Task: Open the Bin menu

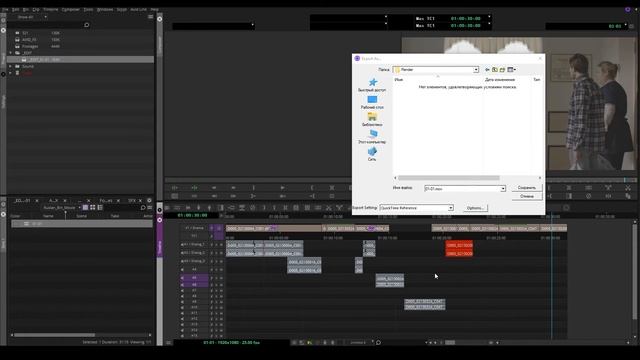Action: 26,9
